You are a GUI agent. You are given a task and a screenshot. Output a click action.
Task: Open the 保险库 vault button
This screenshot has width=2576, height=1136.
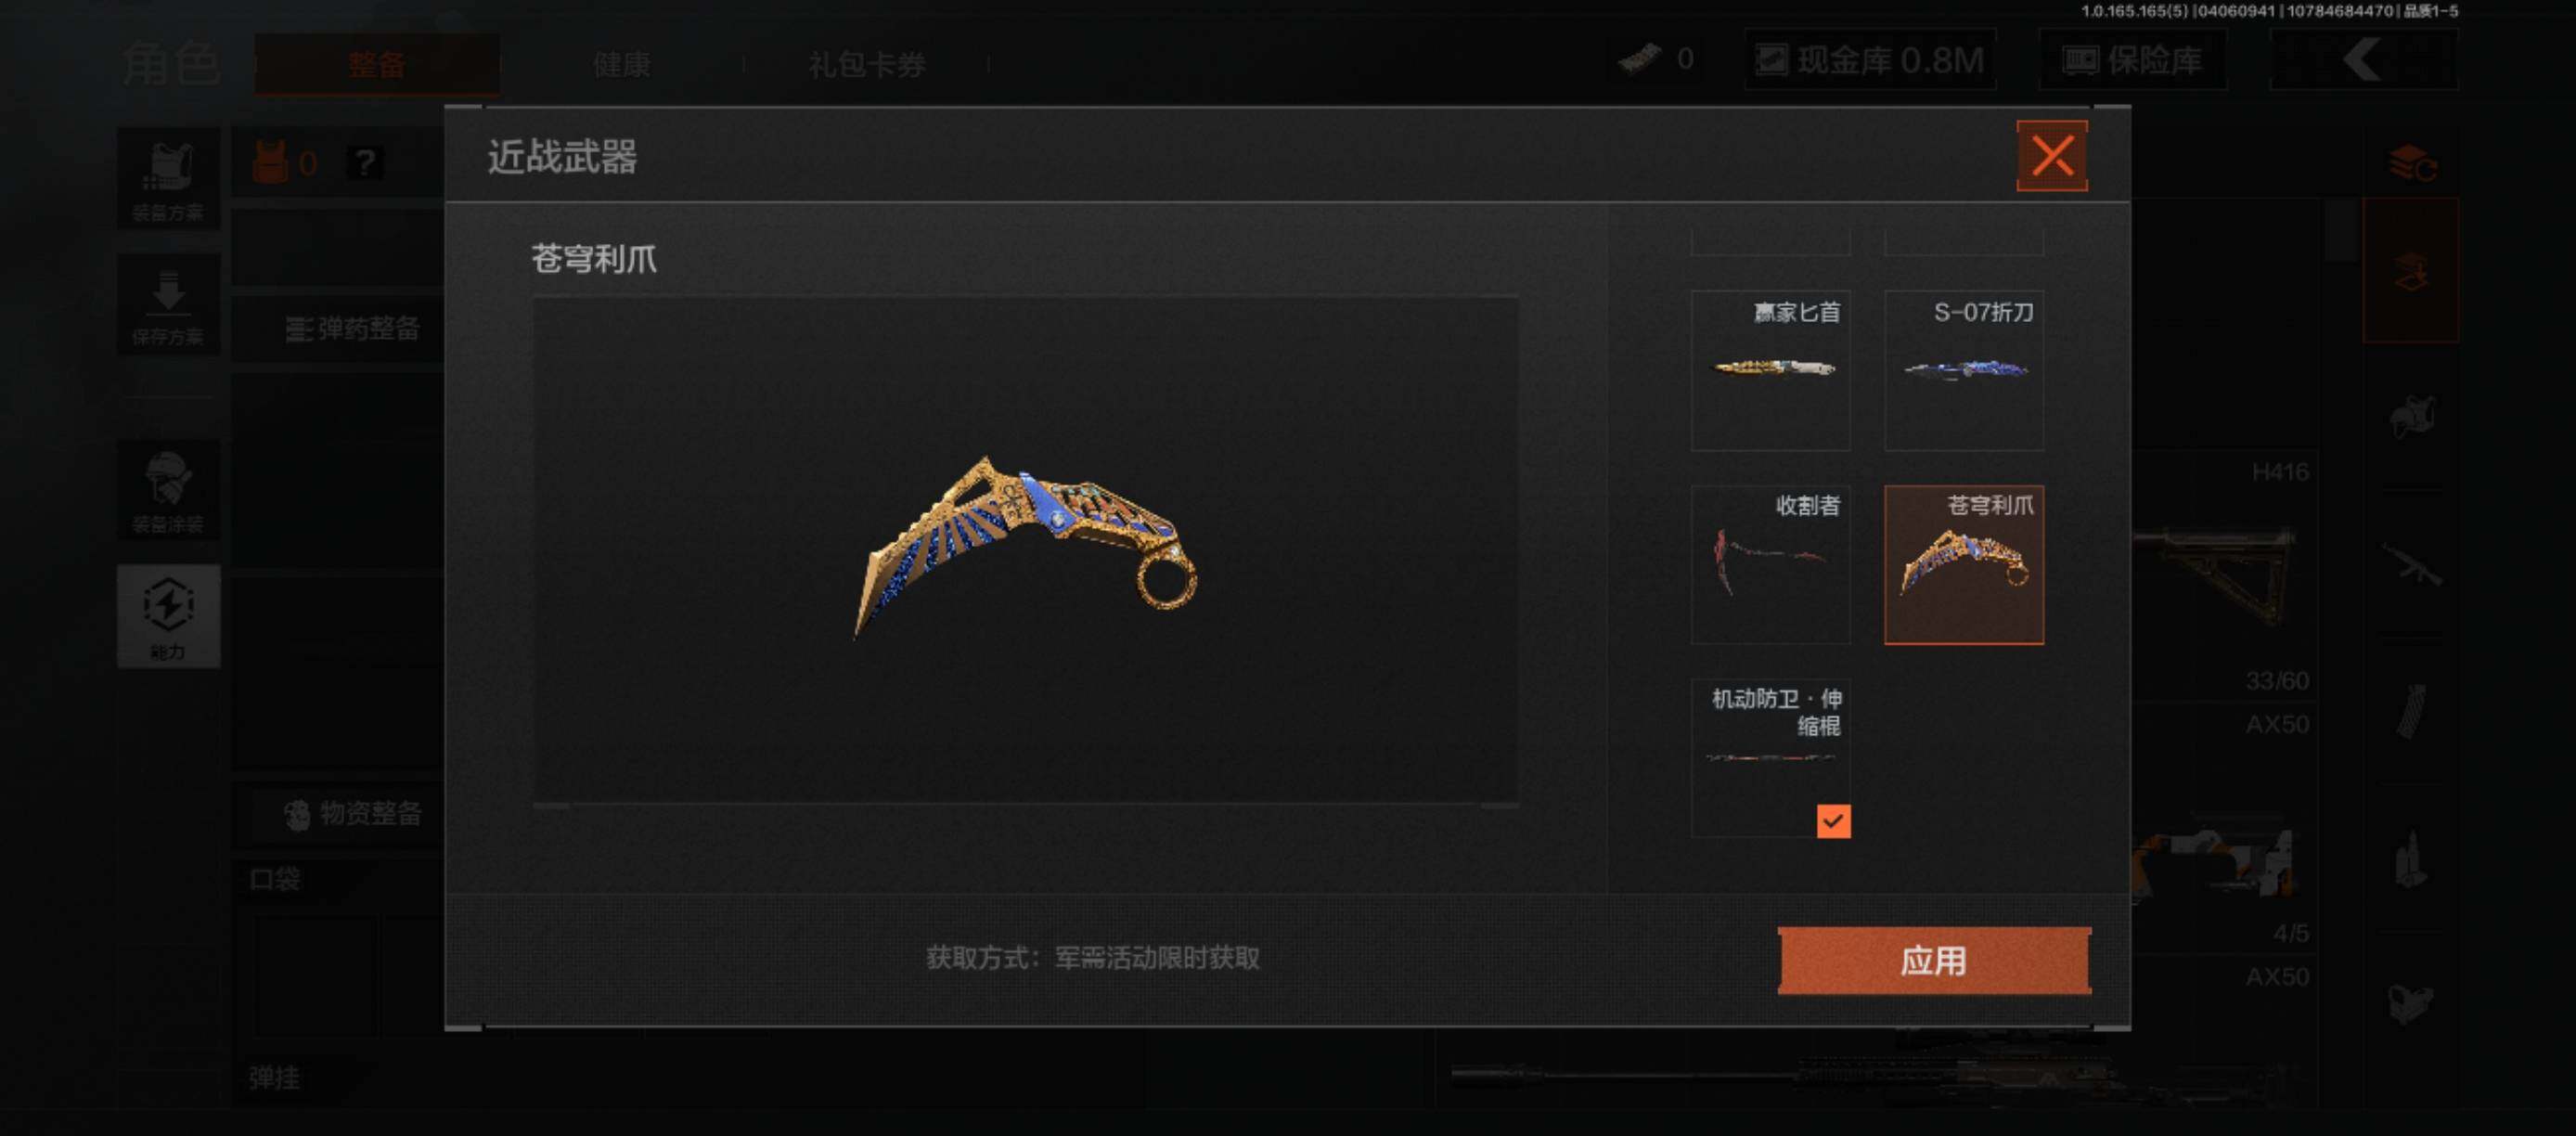[x=2133, y=60]
